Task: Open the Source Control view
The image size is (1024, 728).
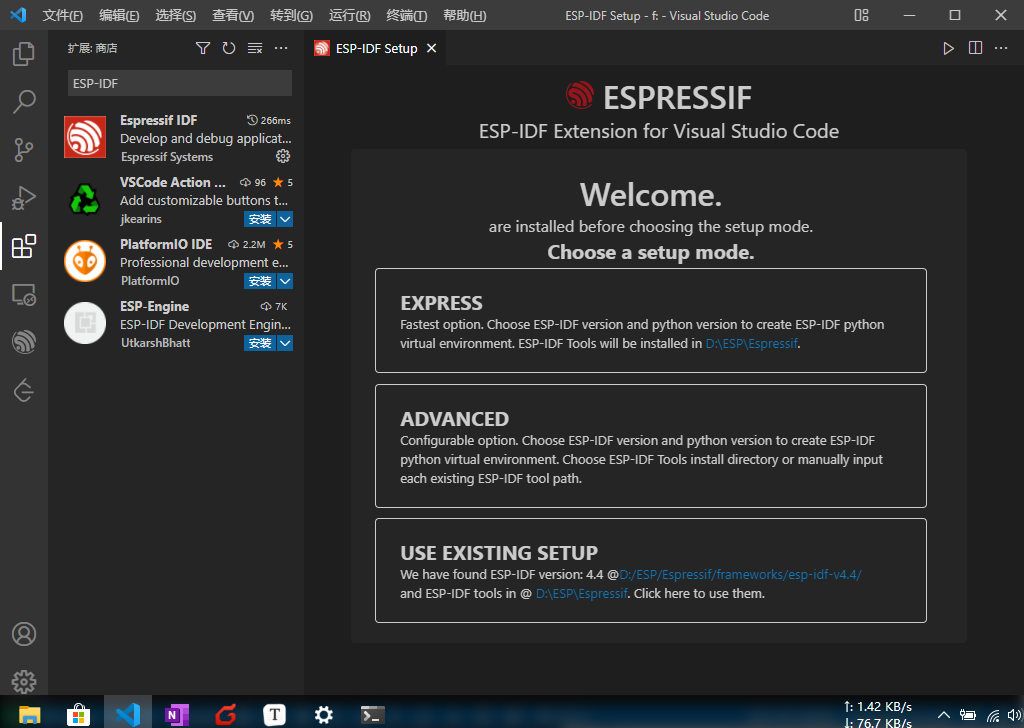Action: click(24, 150)
